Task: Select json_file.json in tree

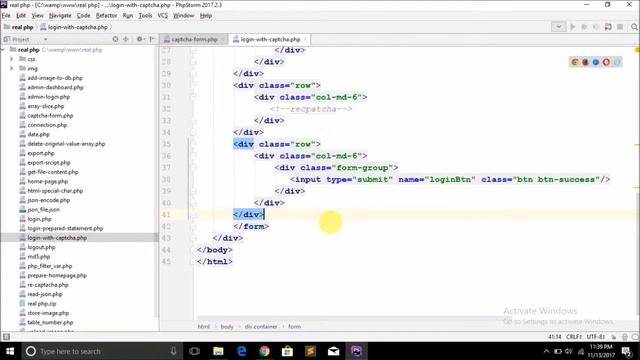Action: [x=43, y=209]
